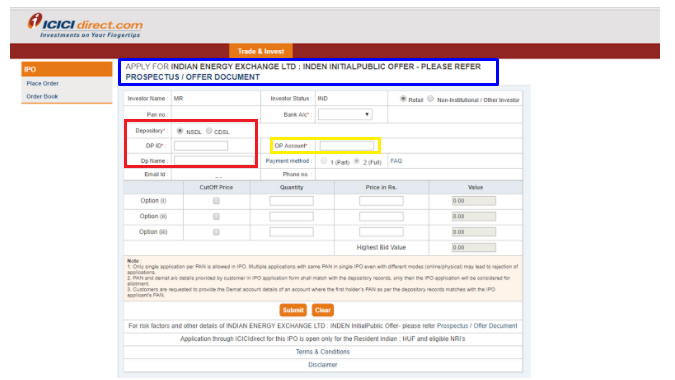The image size is (675, 380).
Task: Click the Pan no. label
Action: pos(157,115)
